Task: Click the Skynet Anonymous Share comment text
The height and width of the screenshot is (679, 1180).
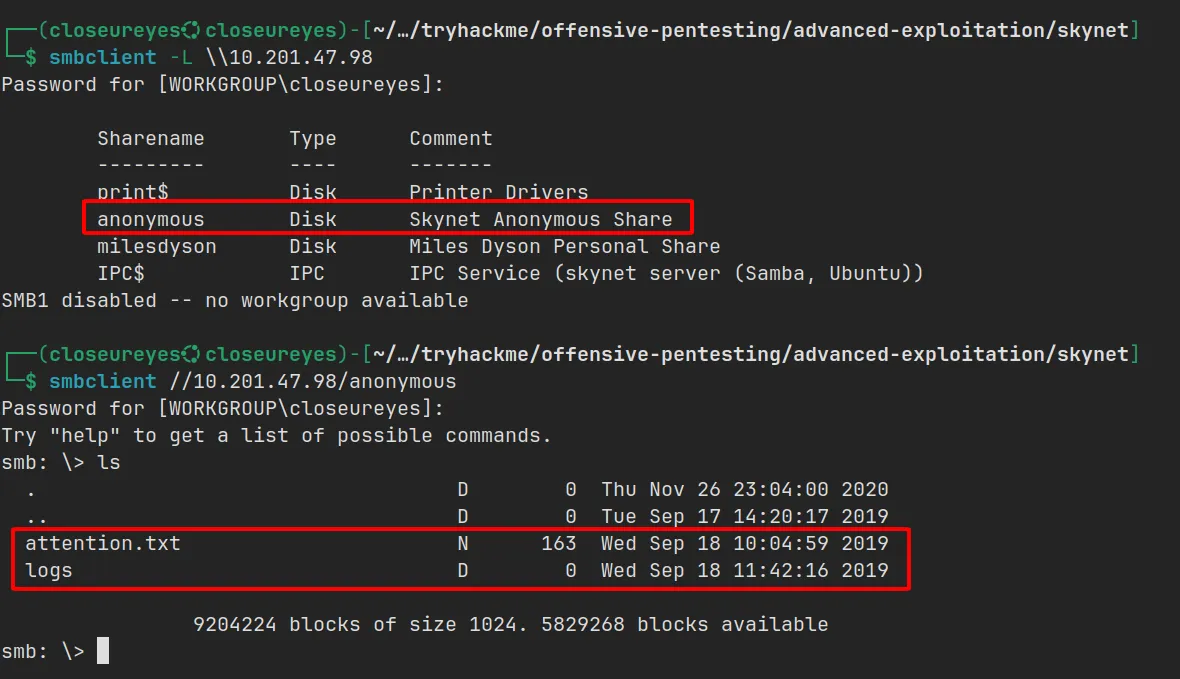Action: (540, 219)
